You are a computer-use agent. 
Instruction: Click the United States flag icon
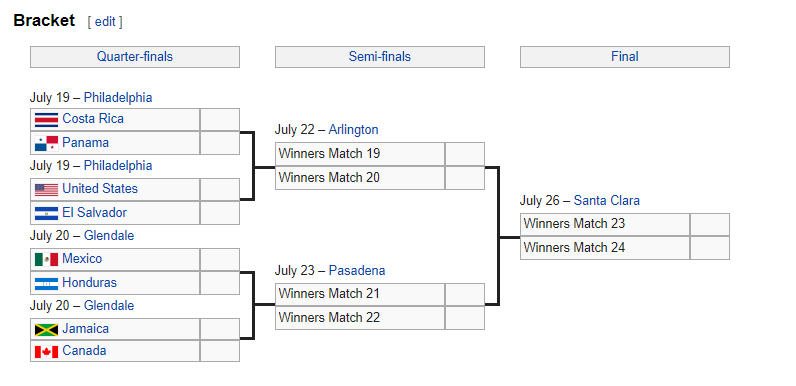click(x=46, y=189)
